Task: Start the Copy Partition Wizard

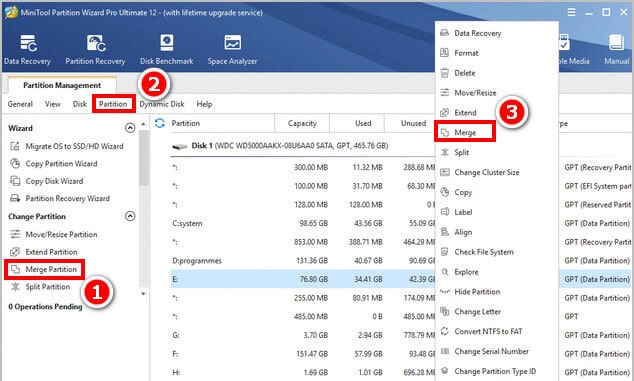Action: pos(54,163)
